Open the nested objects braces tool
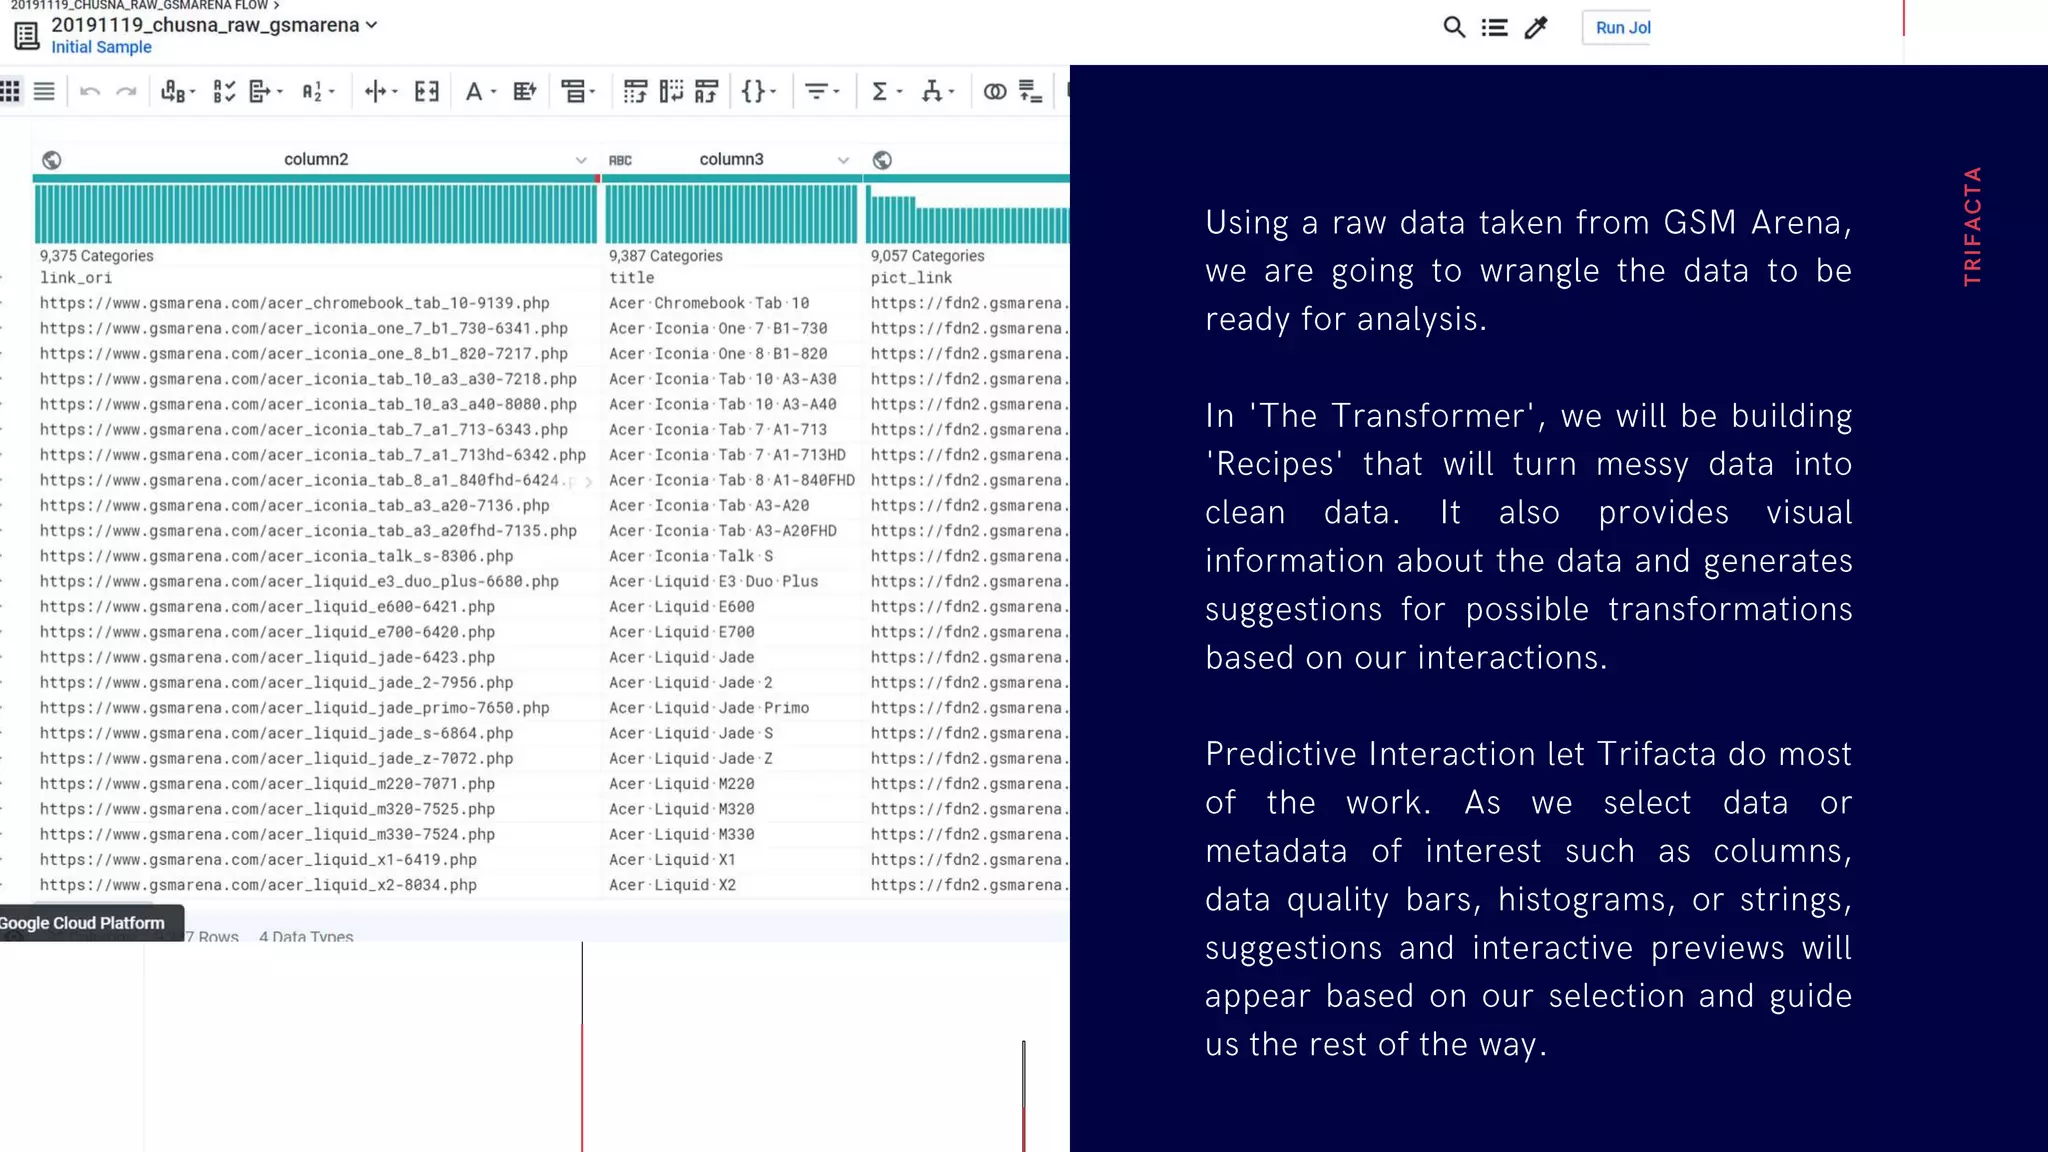 pyautogui.click(x=753, y=92)
